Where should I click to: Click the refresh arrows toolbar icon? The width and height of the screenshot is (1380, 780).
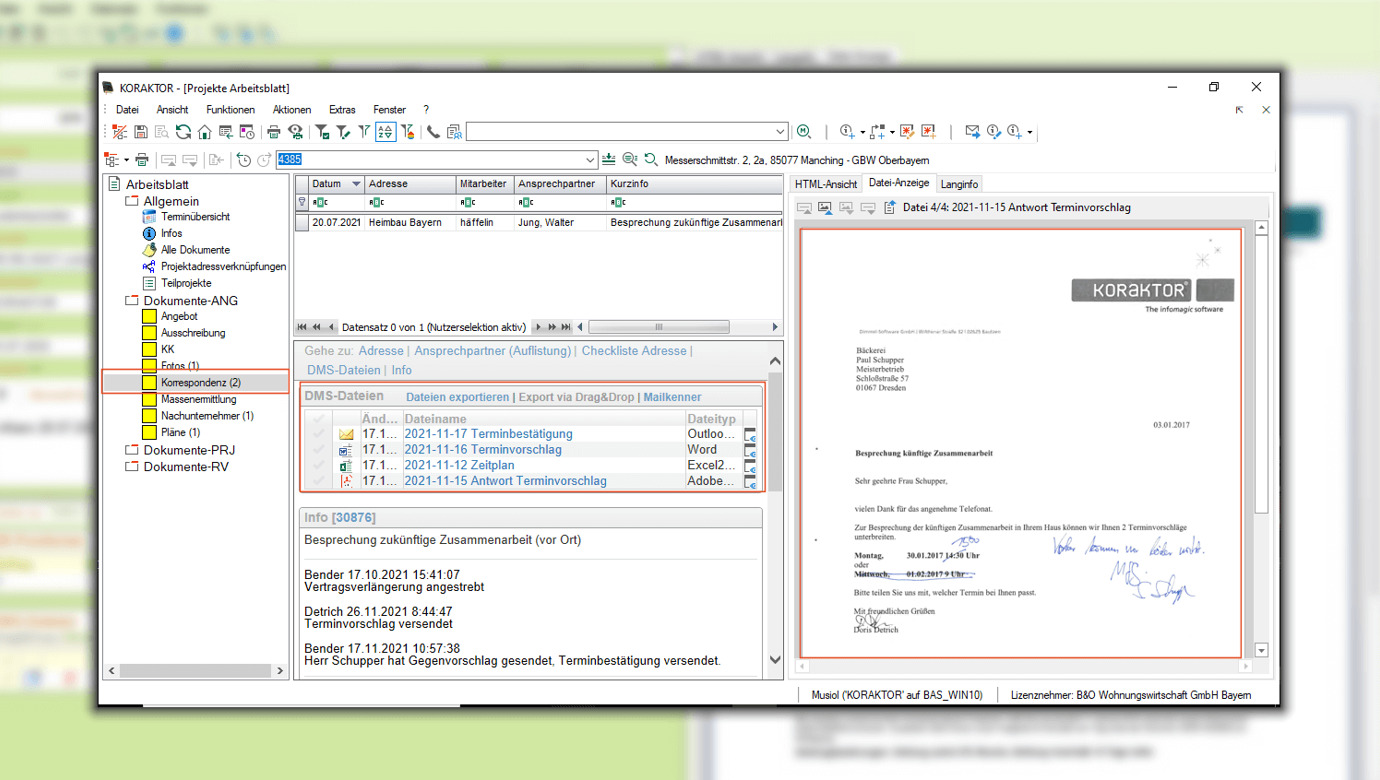click(183, 132)
